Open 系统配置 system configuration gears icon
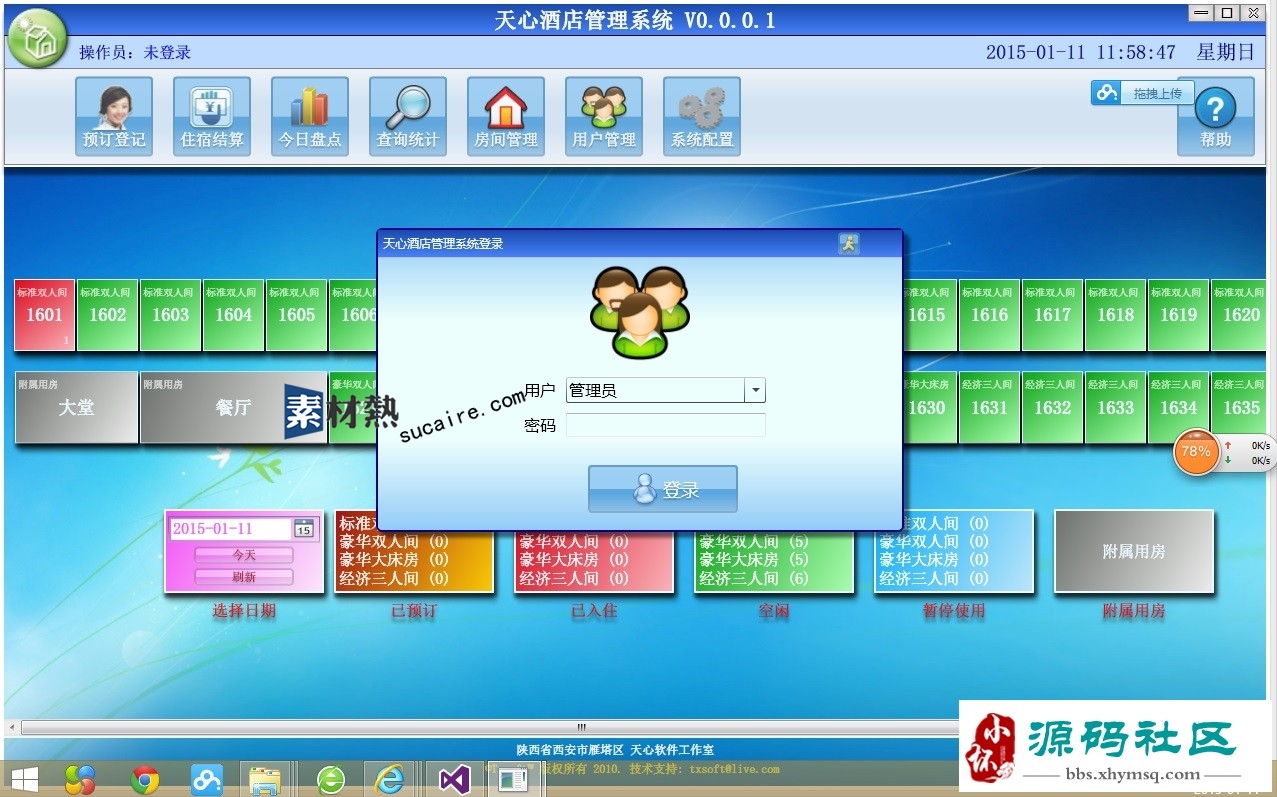This screenshot has height=797, width=1277. 702,117
